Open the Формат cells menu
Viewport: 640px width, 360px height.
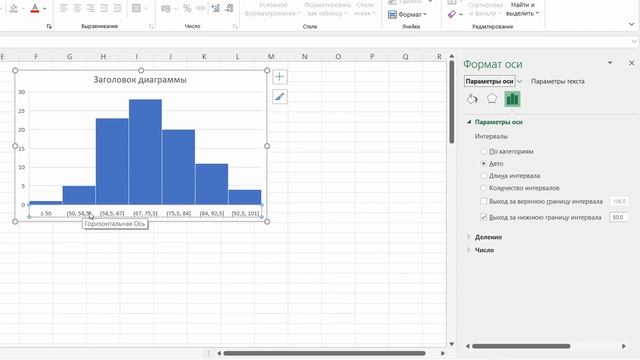(407, 14)
